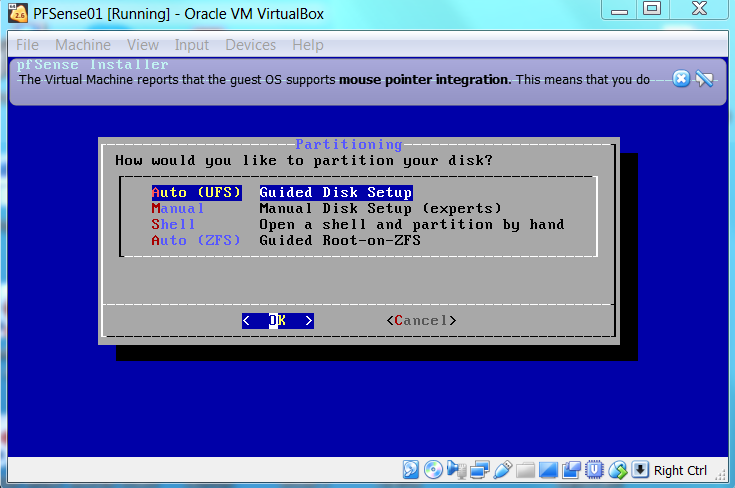Select Cancel in the Partitioning dialog
This screenshot has height=488, width=735.
pos(421,321)
